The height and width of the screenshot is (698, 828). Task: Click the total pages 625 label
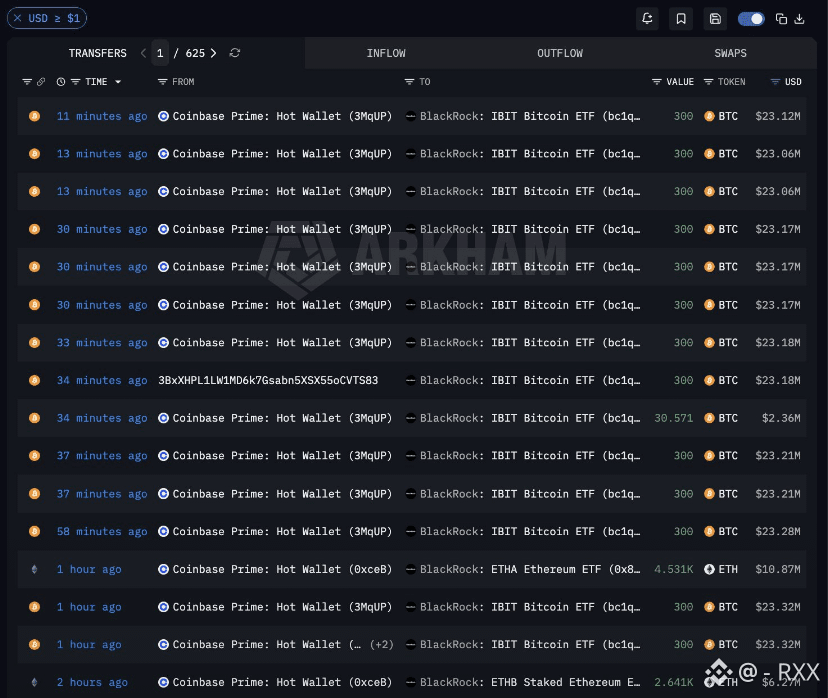pyautogui.click(x=195, y=53)
